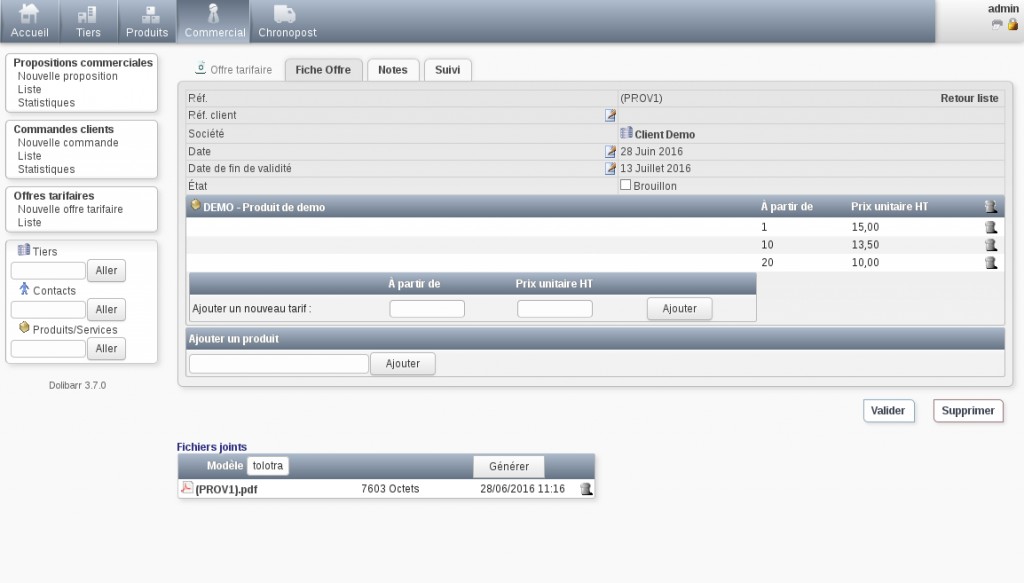The height and width of the screenshot is (583, 1024).
Task: Open Liste under Offres tarifaires
Action: coord(29,223)
